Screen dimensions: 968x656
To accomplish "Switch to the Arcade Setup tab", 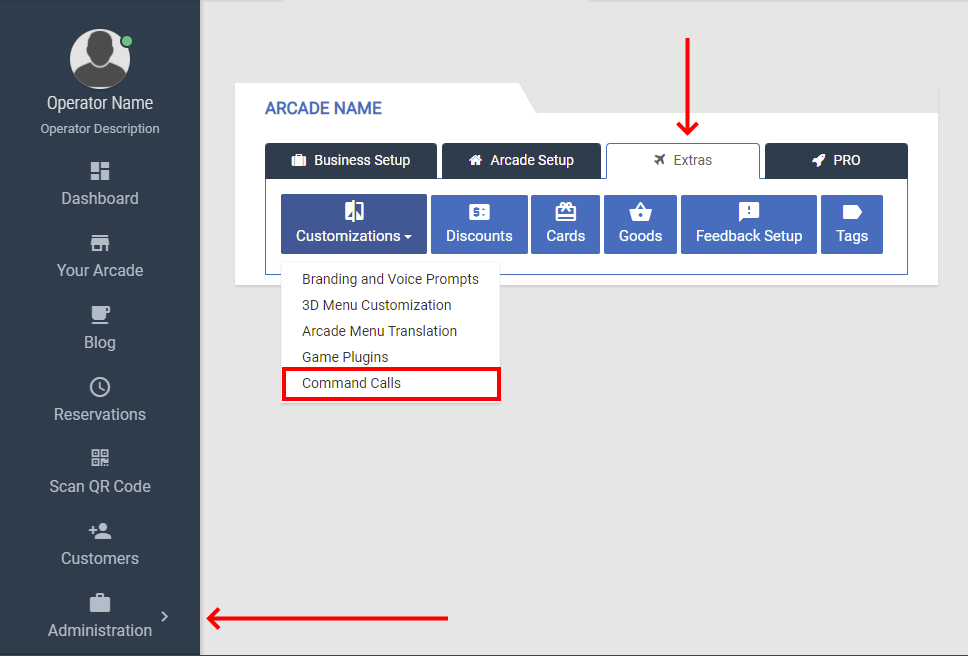I will [x=521, y=160].
